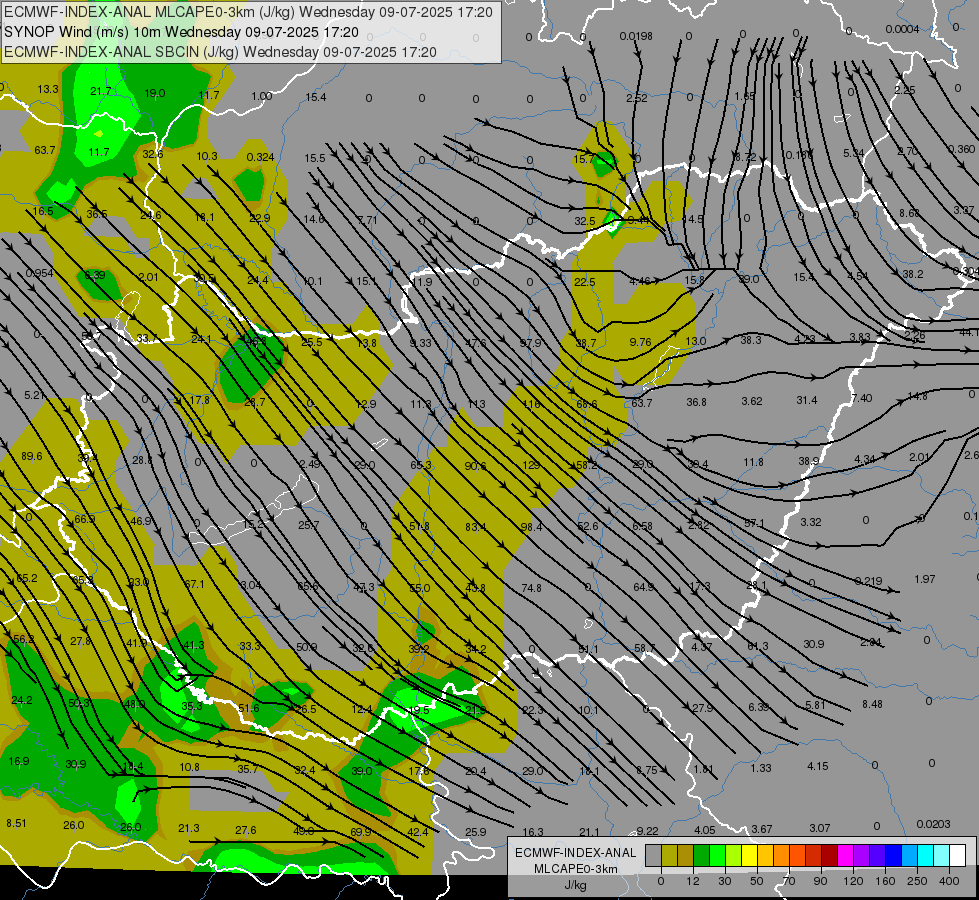
Task: Click the legend label 'MLCAPE0-3km'
Action: 575,869
